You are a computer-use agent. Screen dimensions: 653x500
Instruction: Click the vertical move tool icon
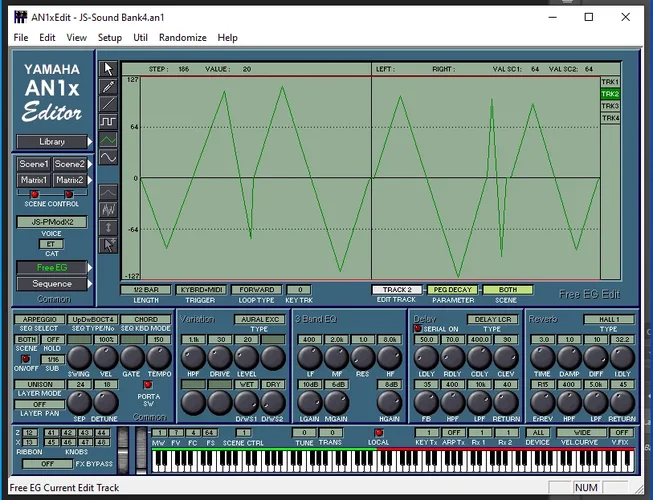108,228
